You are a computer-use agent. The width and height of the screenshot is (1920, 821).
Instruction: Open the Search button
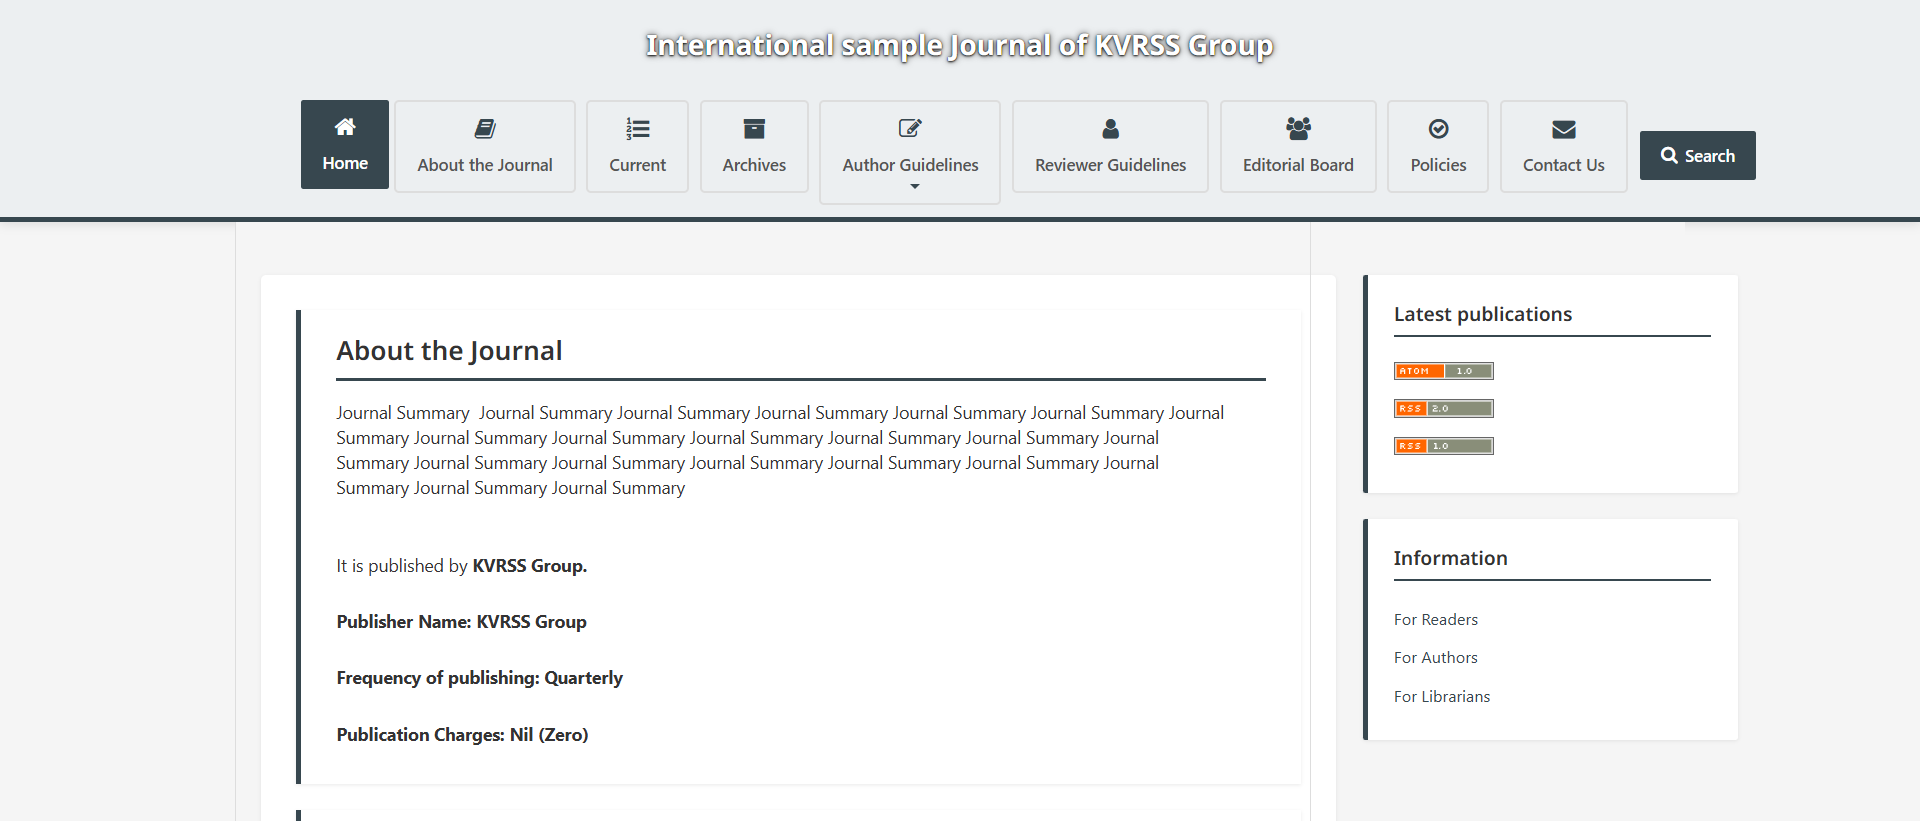[x=1697, y=155]
